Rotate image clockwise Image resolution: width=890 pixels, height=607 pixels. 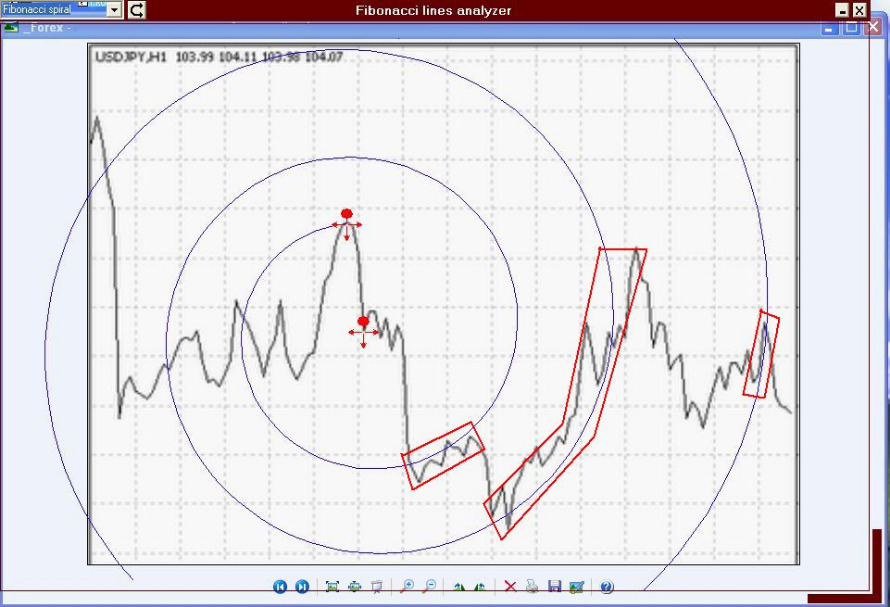point(480,587)
